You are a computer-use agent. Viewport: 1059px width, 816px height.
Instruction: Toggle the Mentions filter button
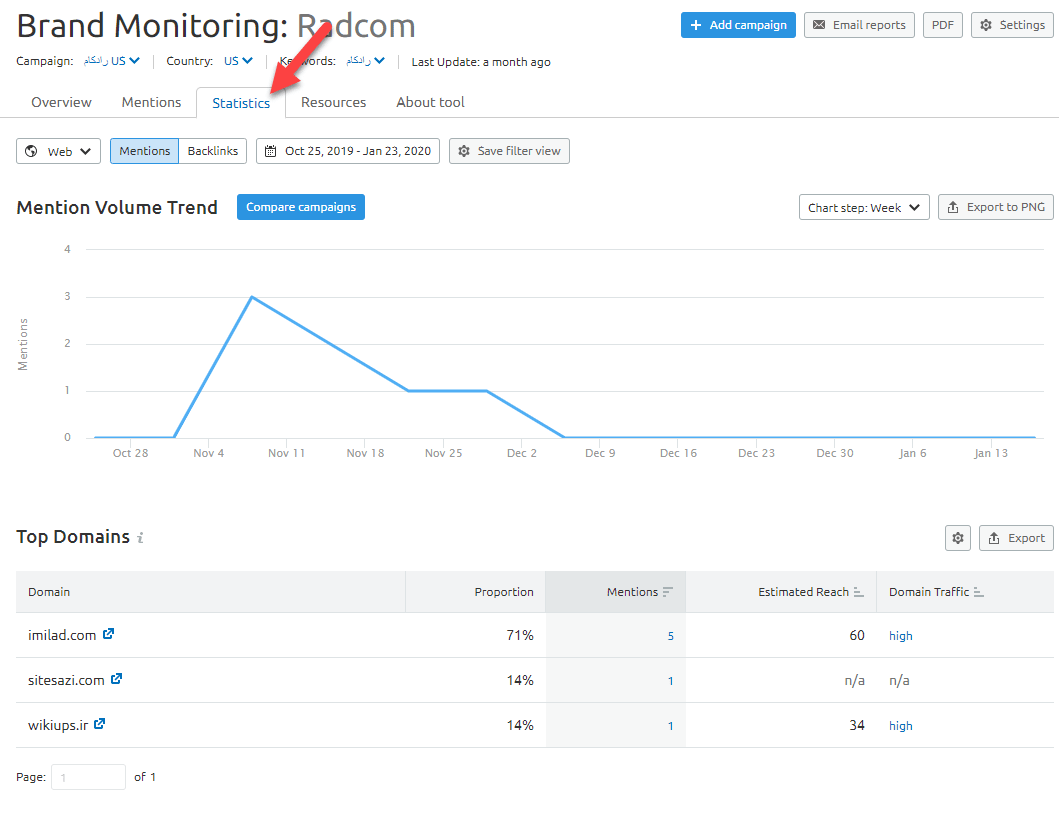(x=145, y=151)
